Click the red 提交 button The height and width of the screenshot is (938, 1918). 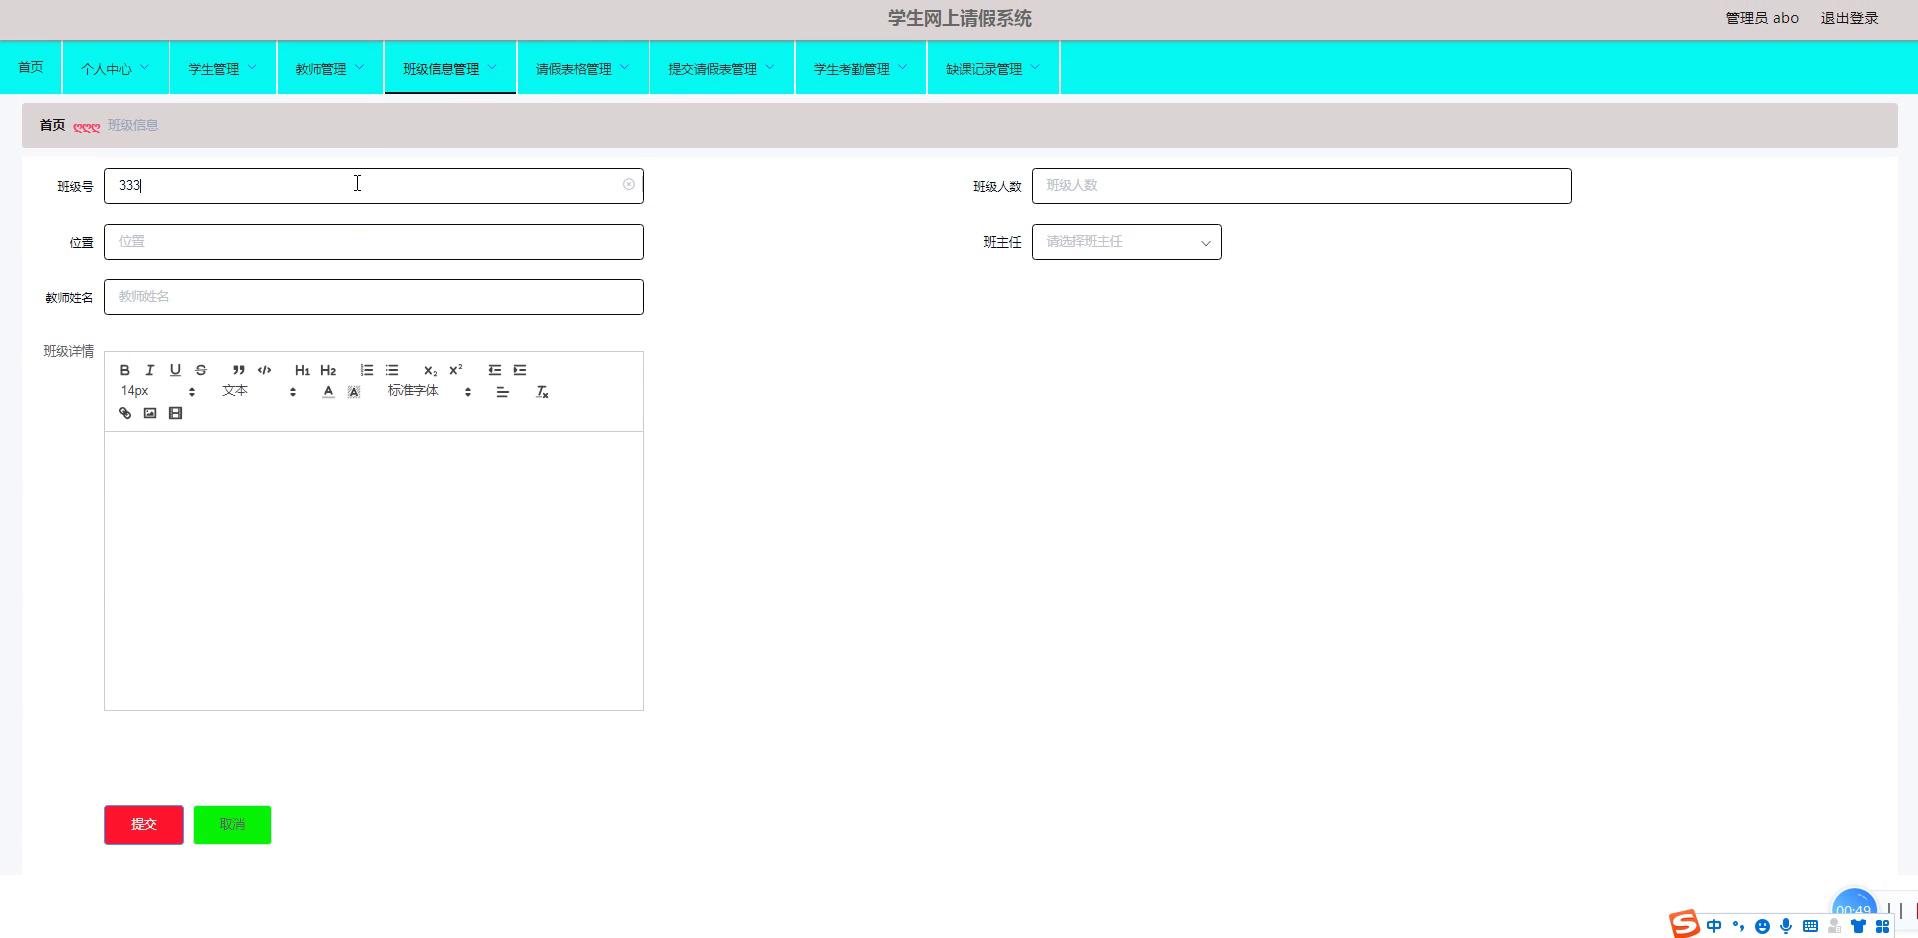[144, 825]
